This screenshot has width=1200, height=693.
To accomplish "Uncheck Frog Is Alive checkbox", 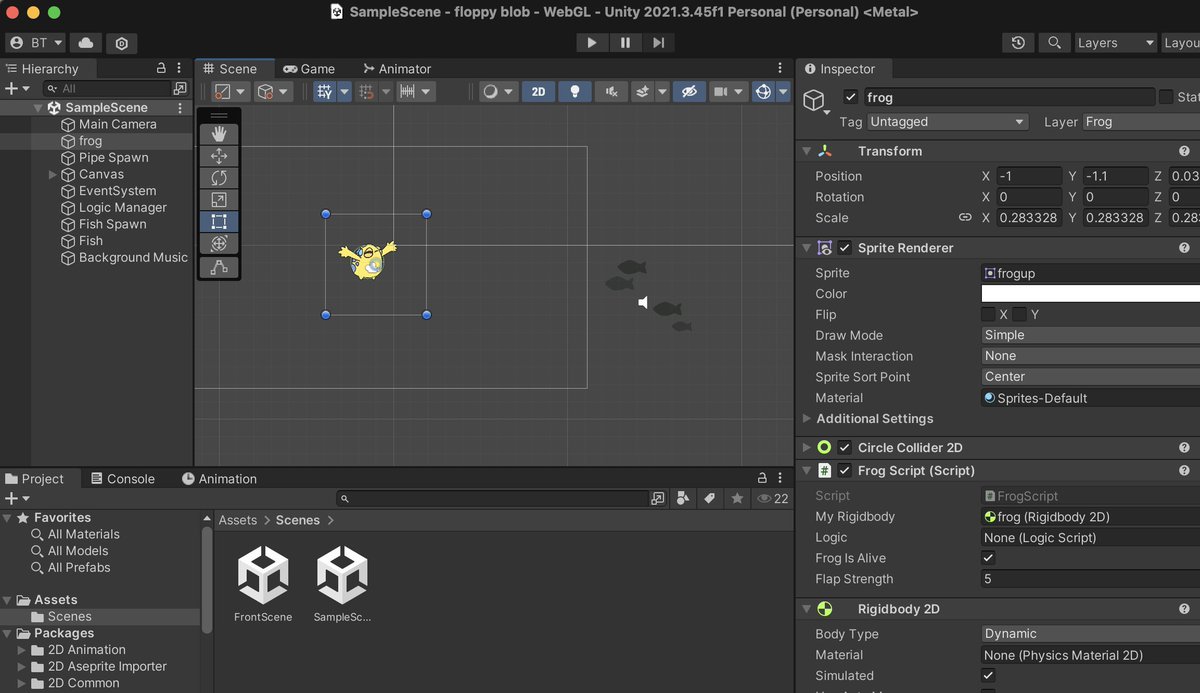I will [989, 558].
